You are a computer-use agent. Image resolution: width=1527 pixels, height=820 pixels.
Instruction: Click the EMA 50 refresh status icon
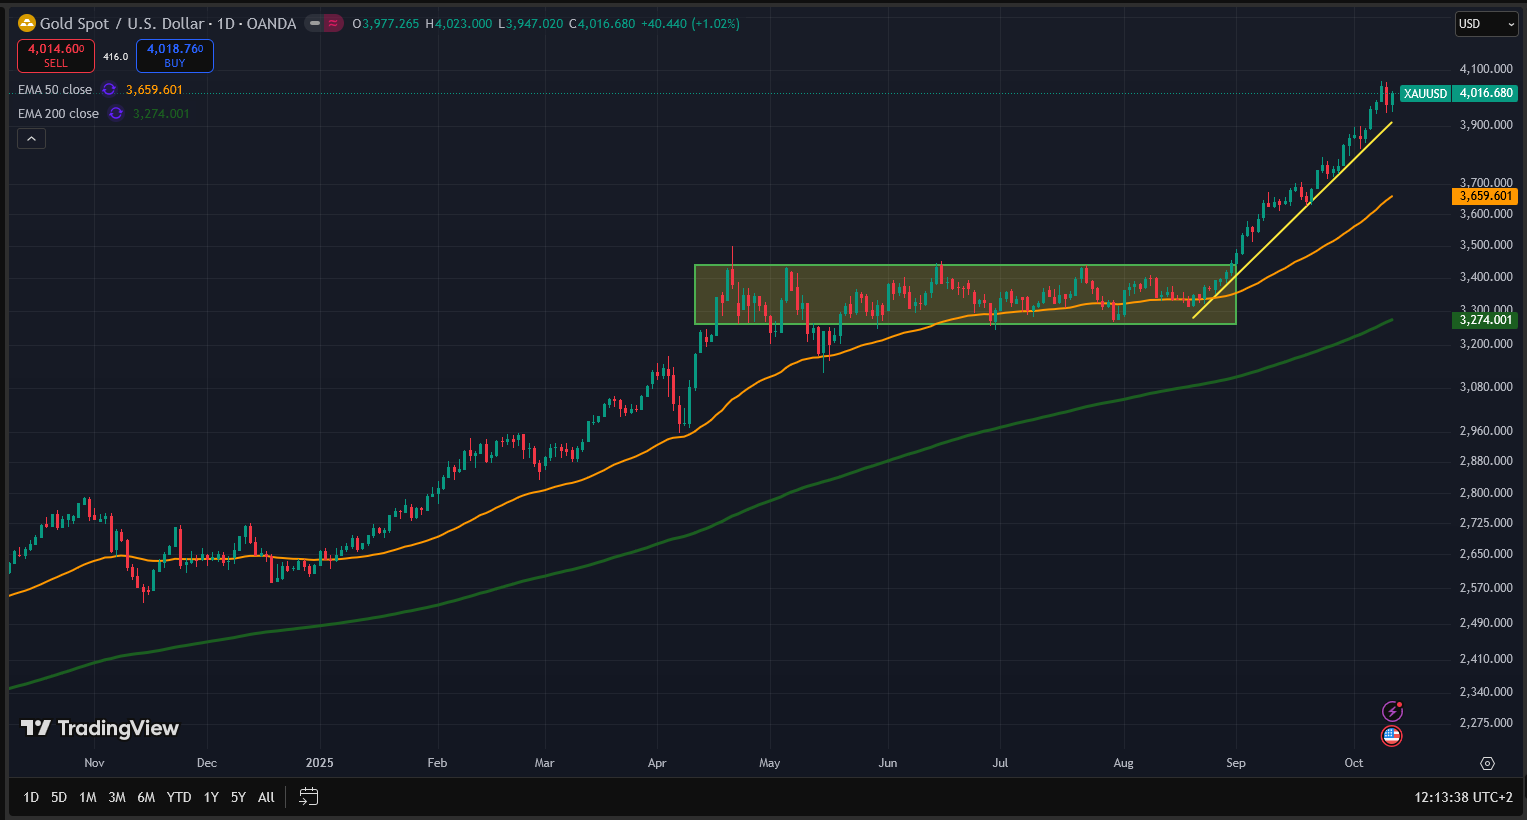click(109, 90)
